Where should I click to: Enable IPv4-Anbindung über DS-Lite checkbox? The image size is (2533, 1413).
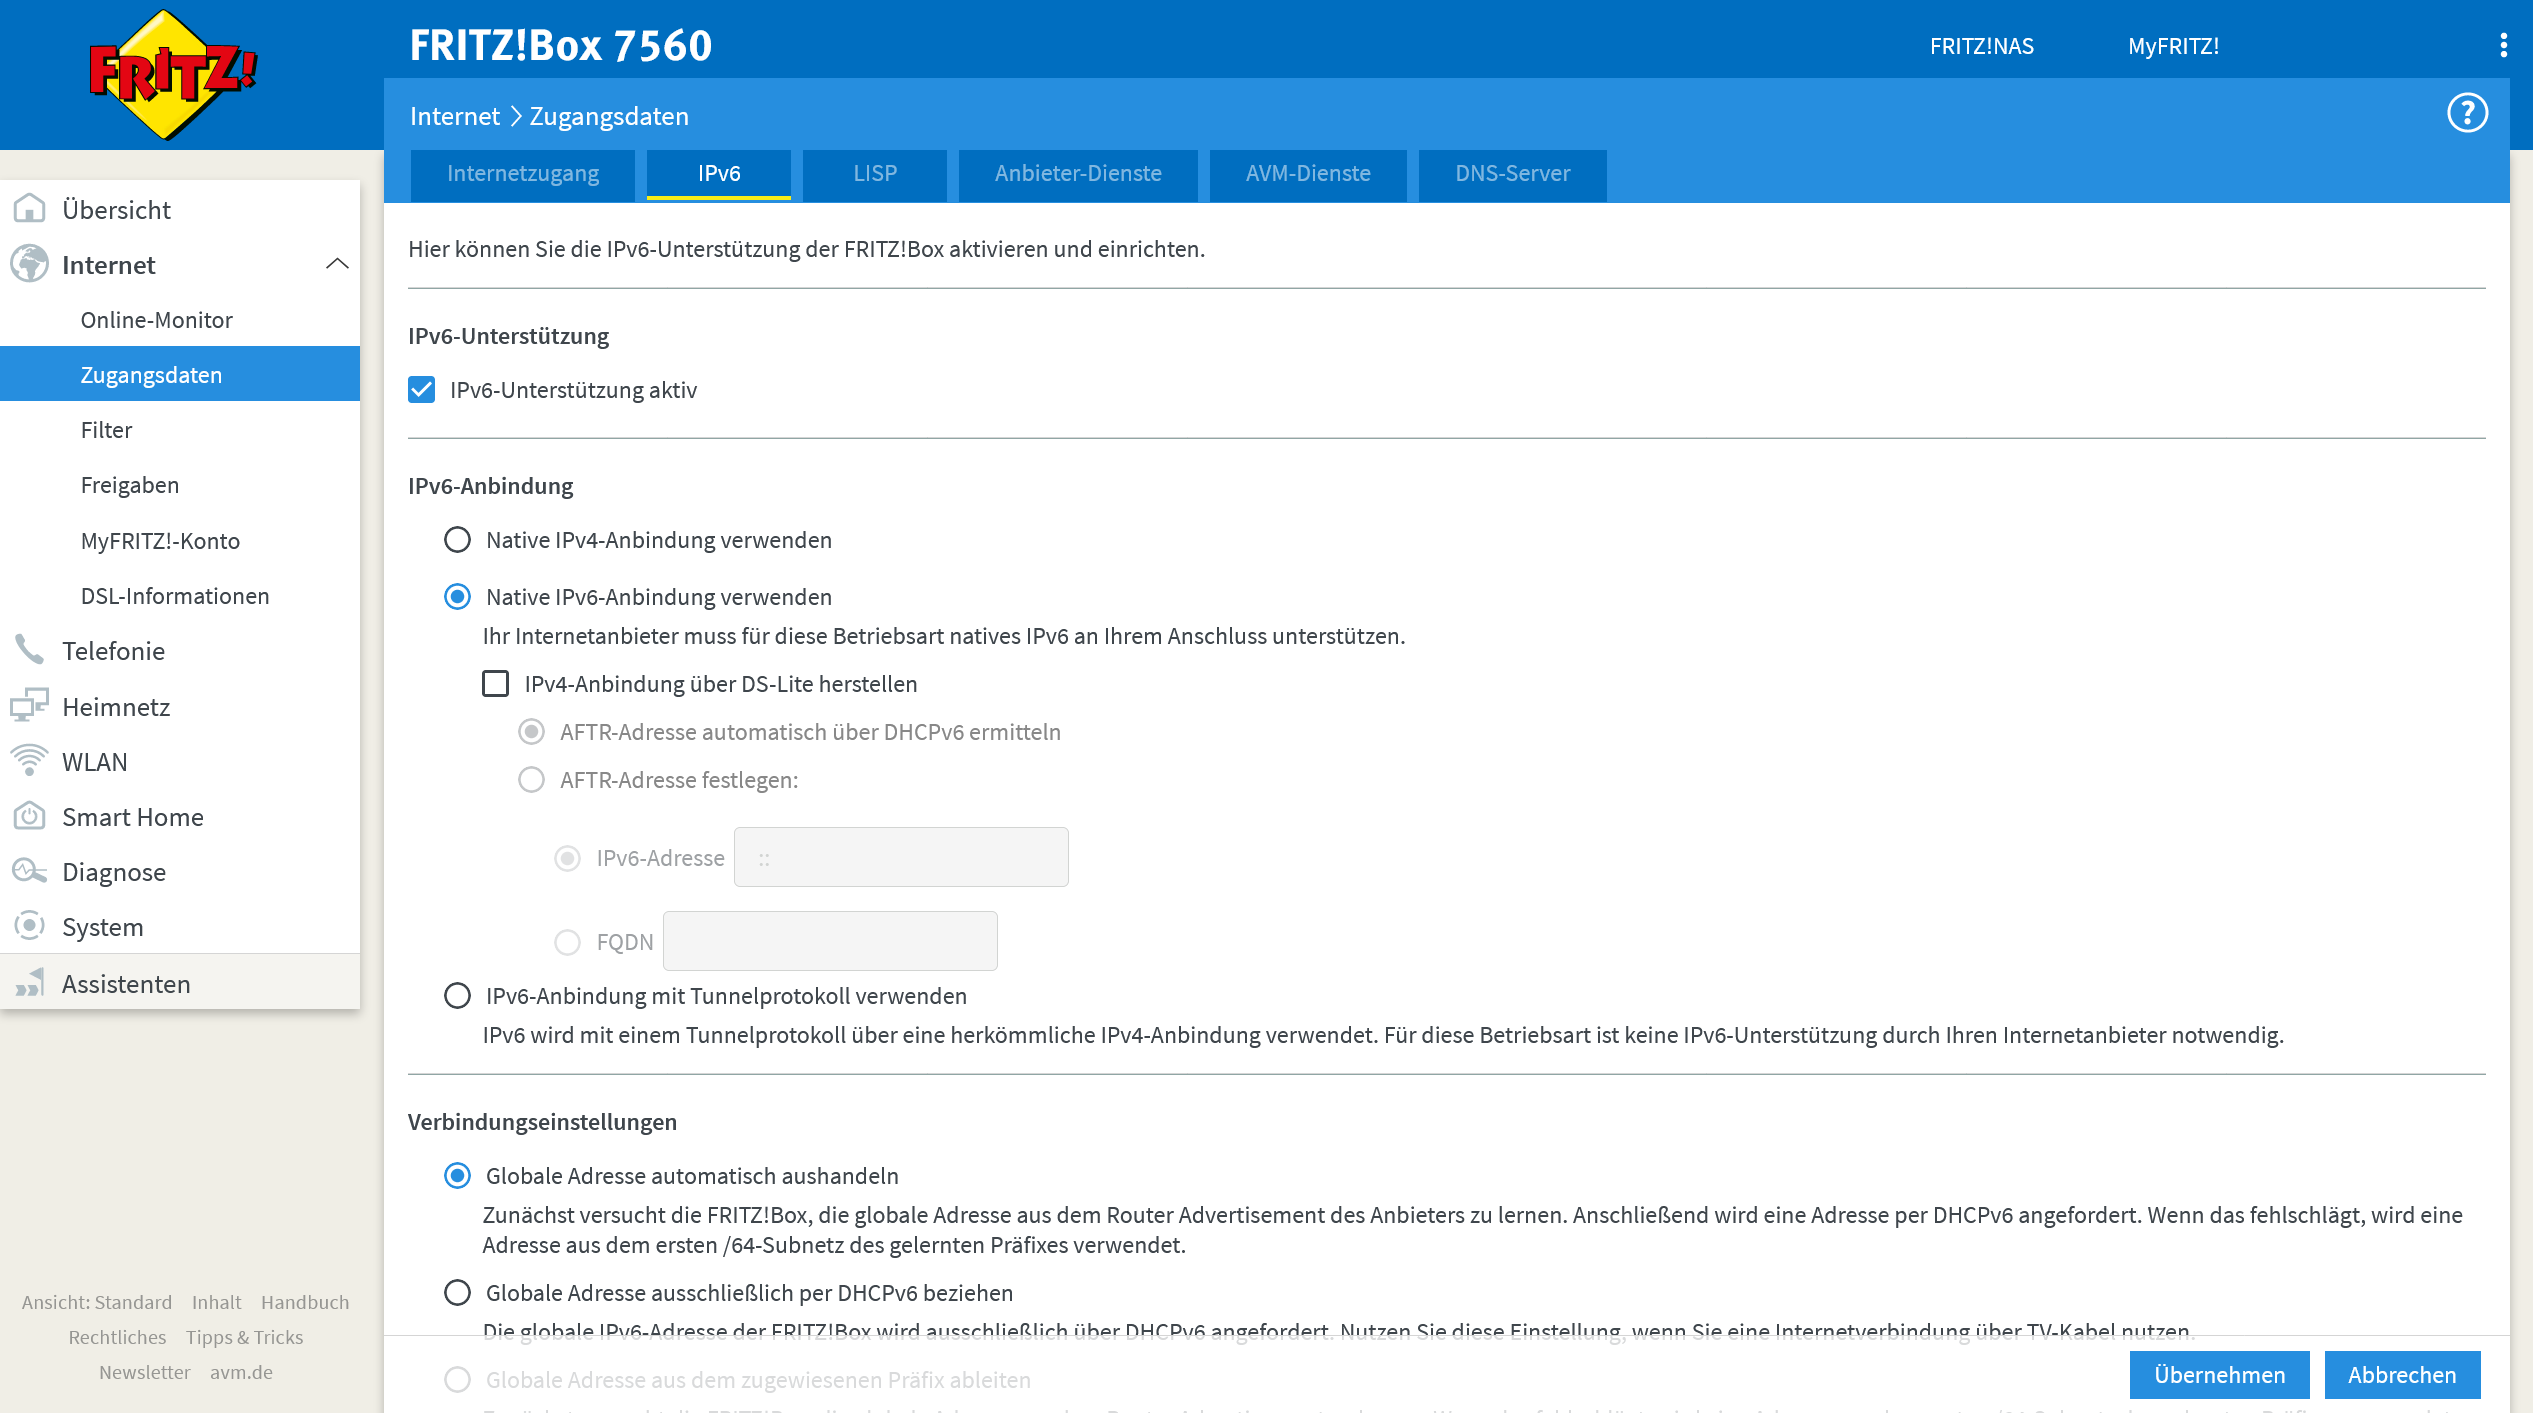click(496, 684)
